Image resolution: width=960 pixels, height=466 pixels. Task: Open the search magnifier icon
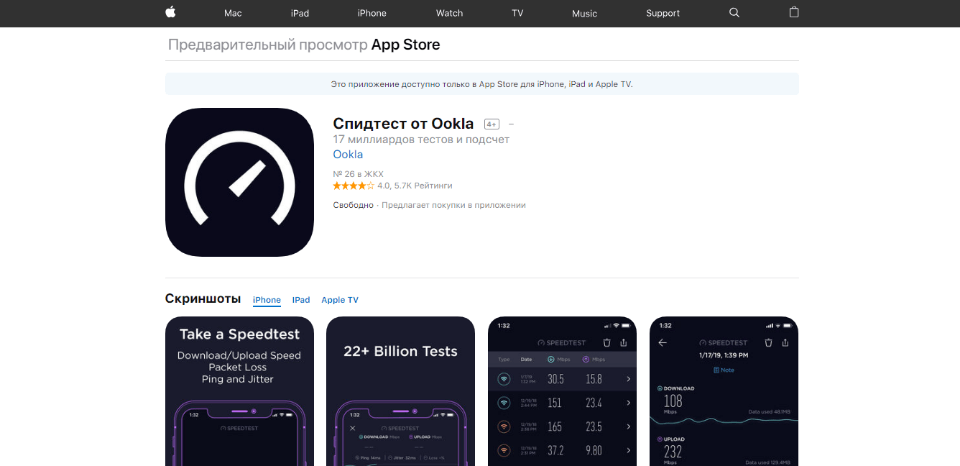[734, 13]
